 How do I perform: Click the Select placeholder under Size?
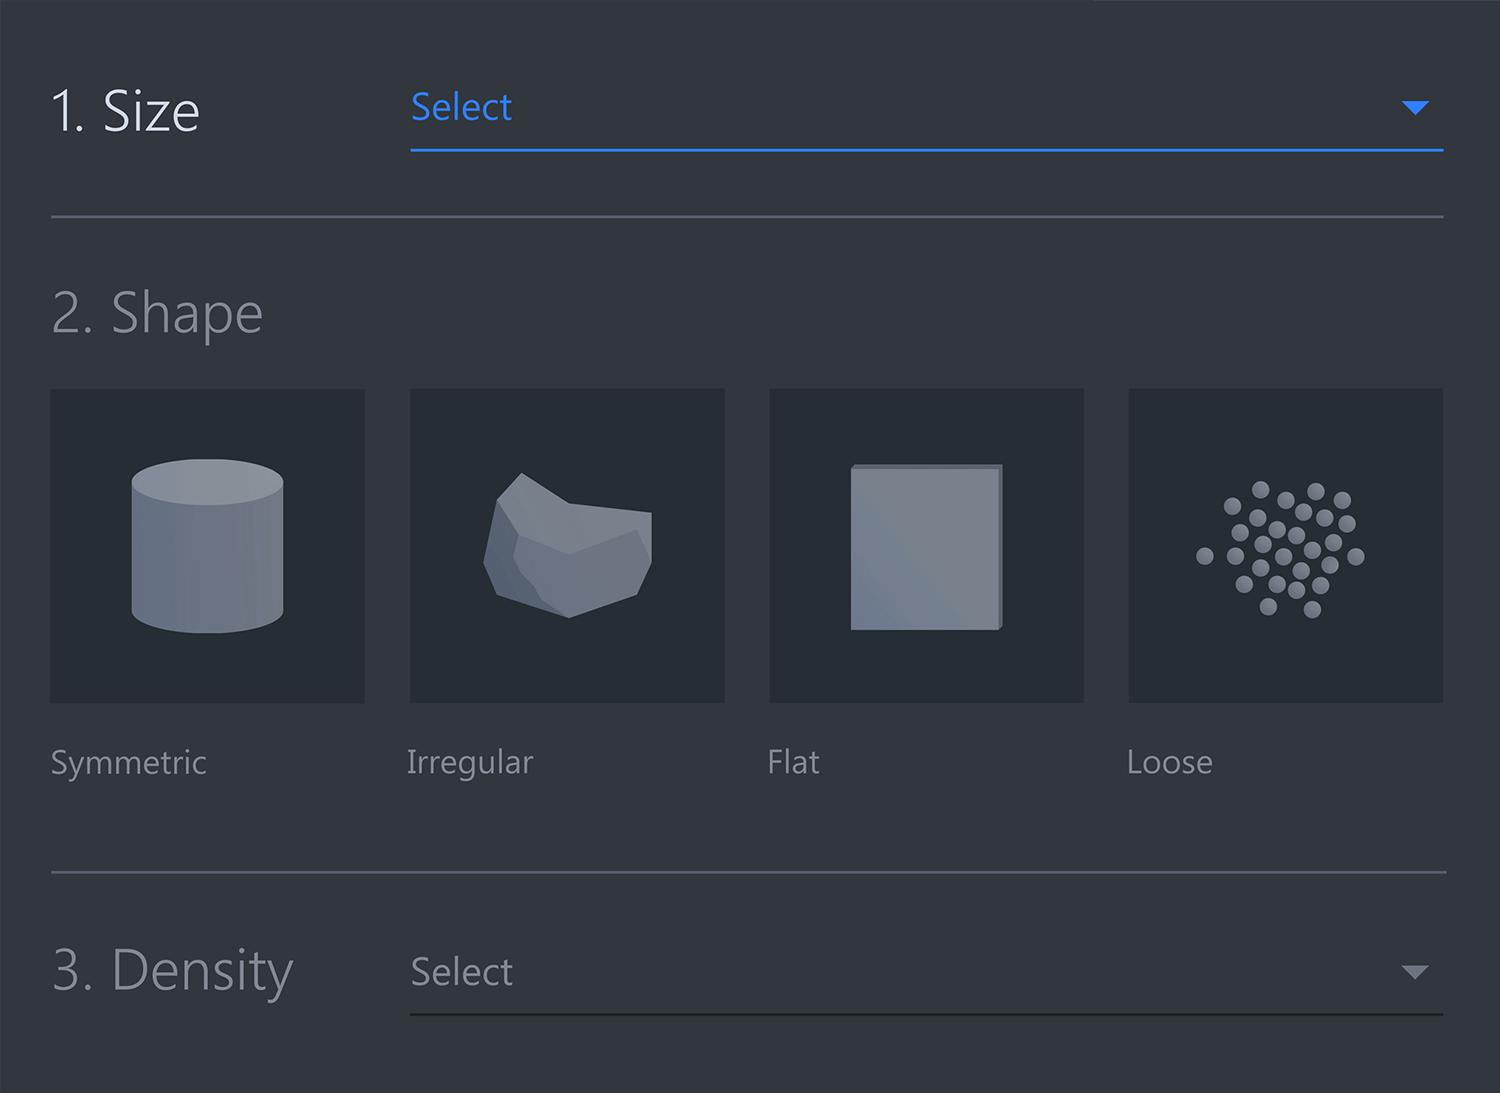(x=460, y=107)
